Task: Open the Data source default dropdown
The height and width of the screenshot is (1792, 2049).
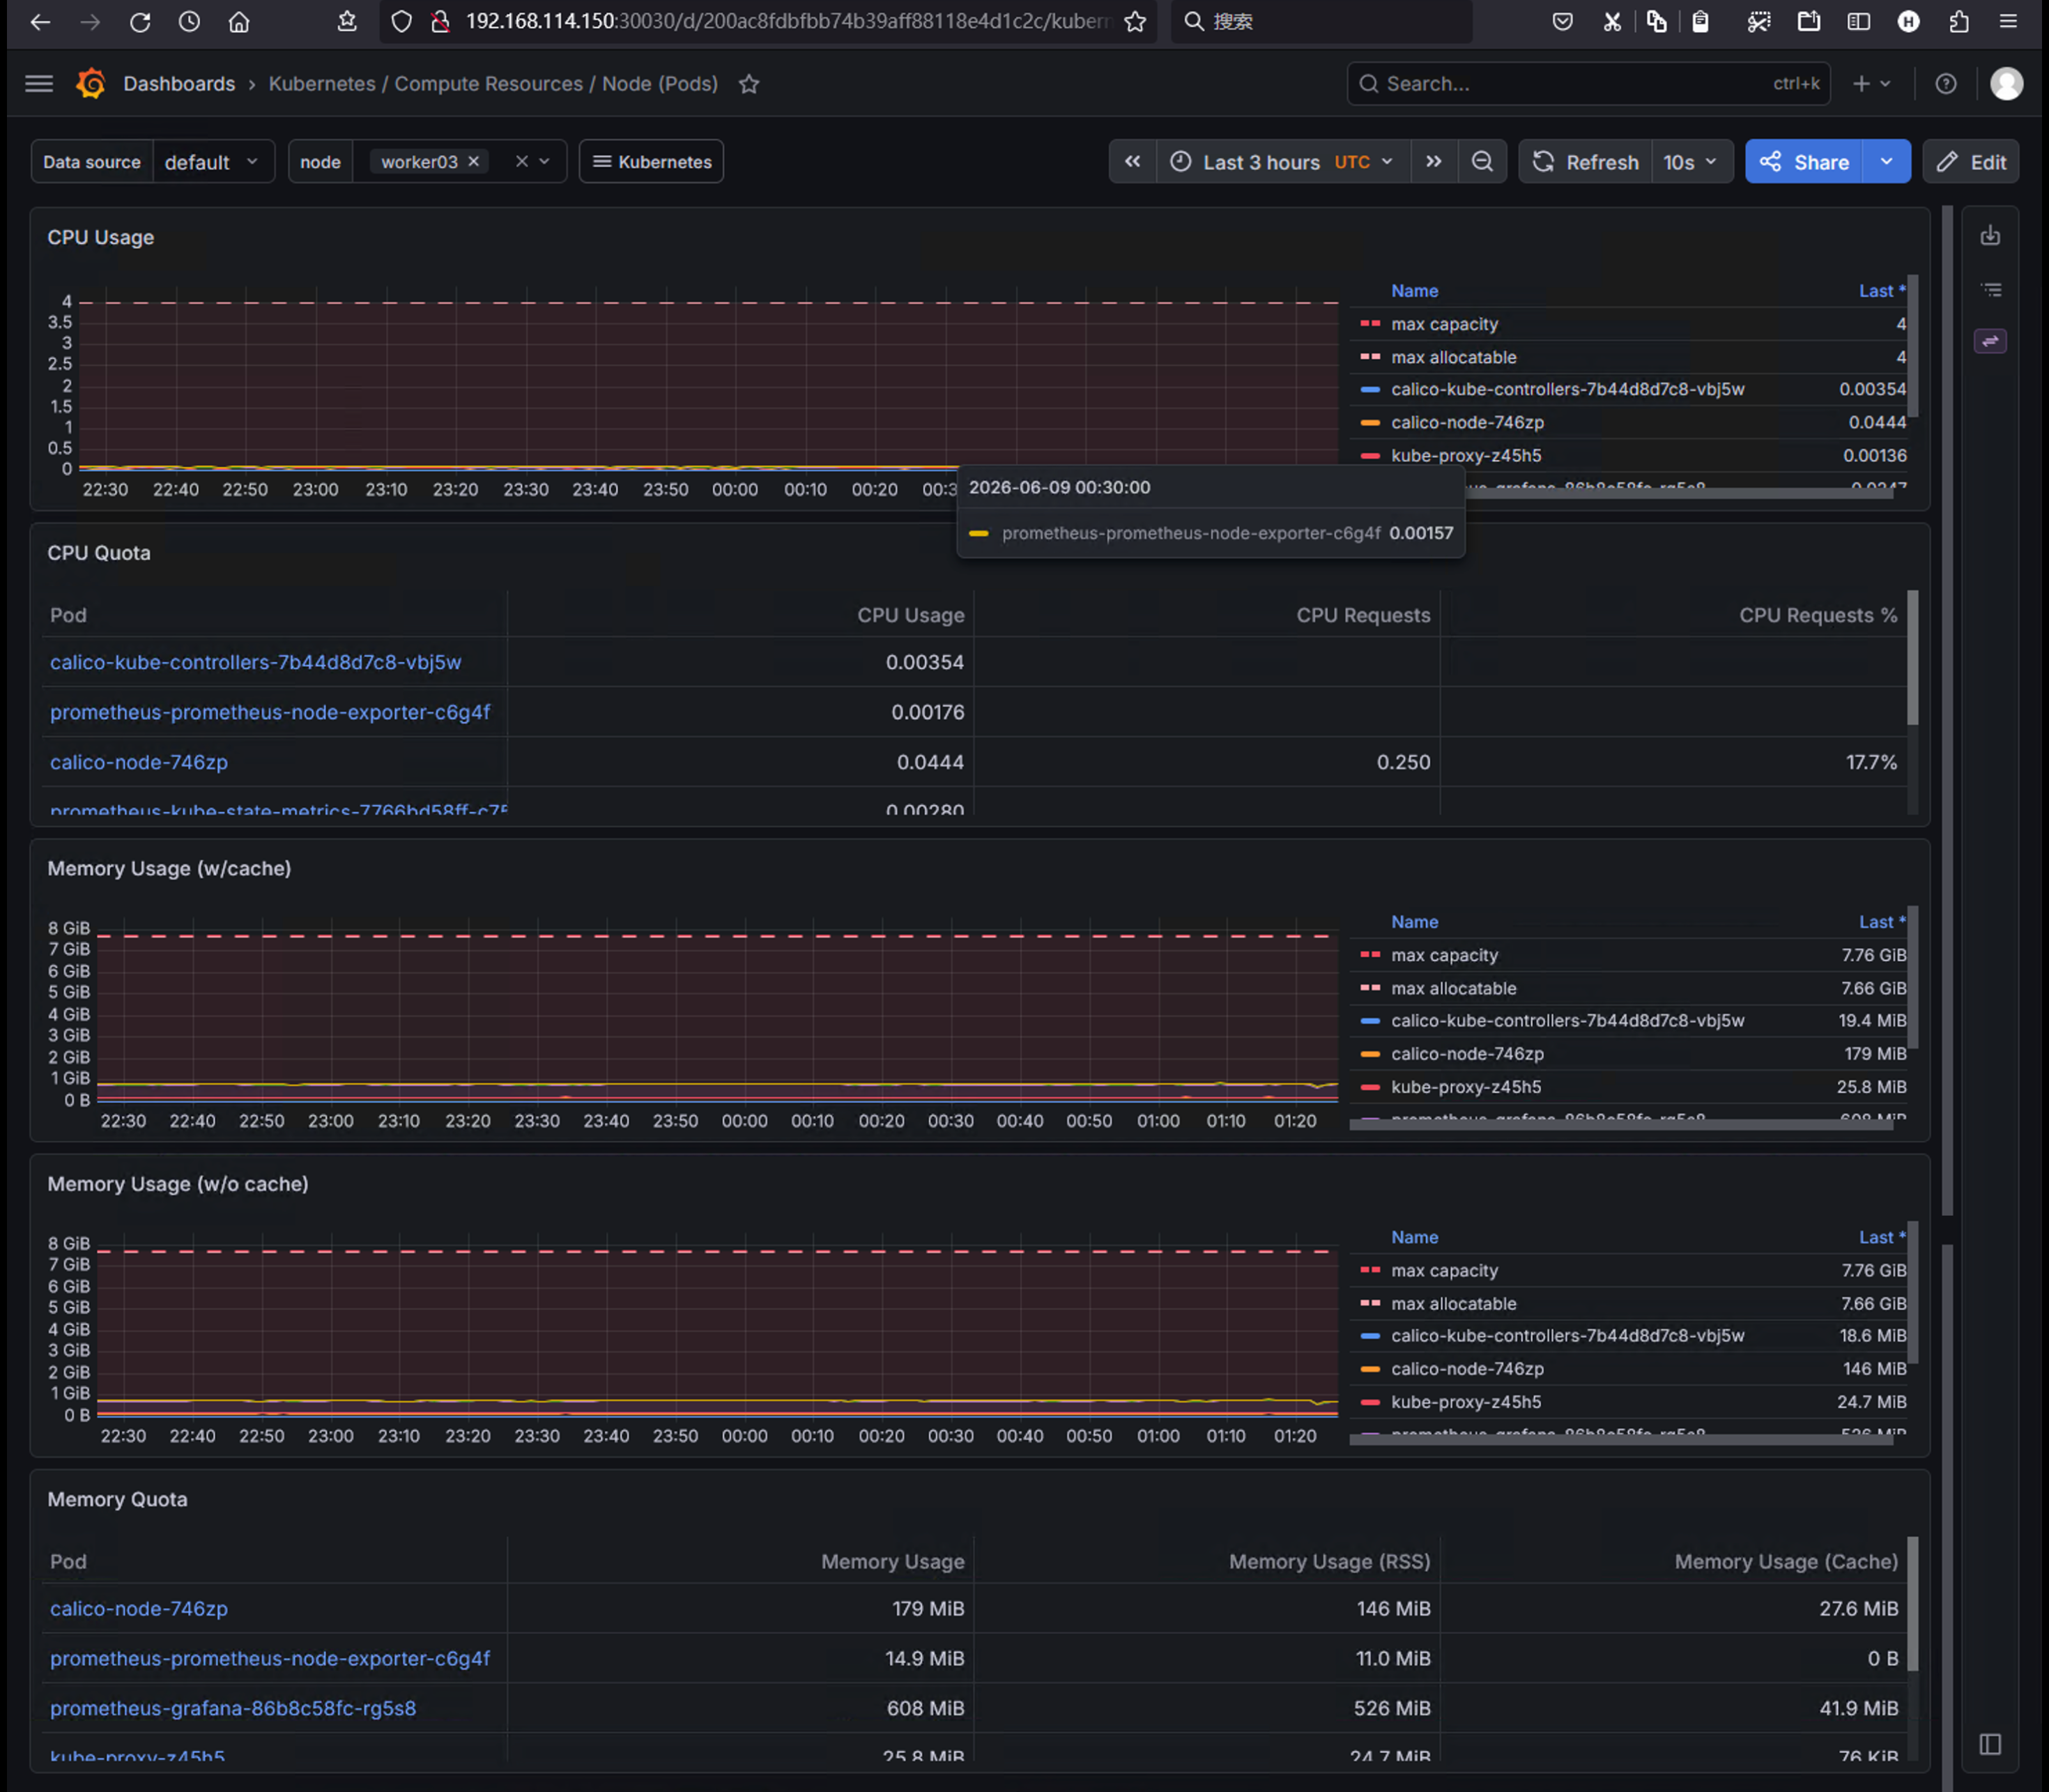Action: click(x=213, y=162)
